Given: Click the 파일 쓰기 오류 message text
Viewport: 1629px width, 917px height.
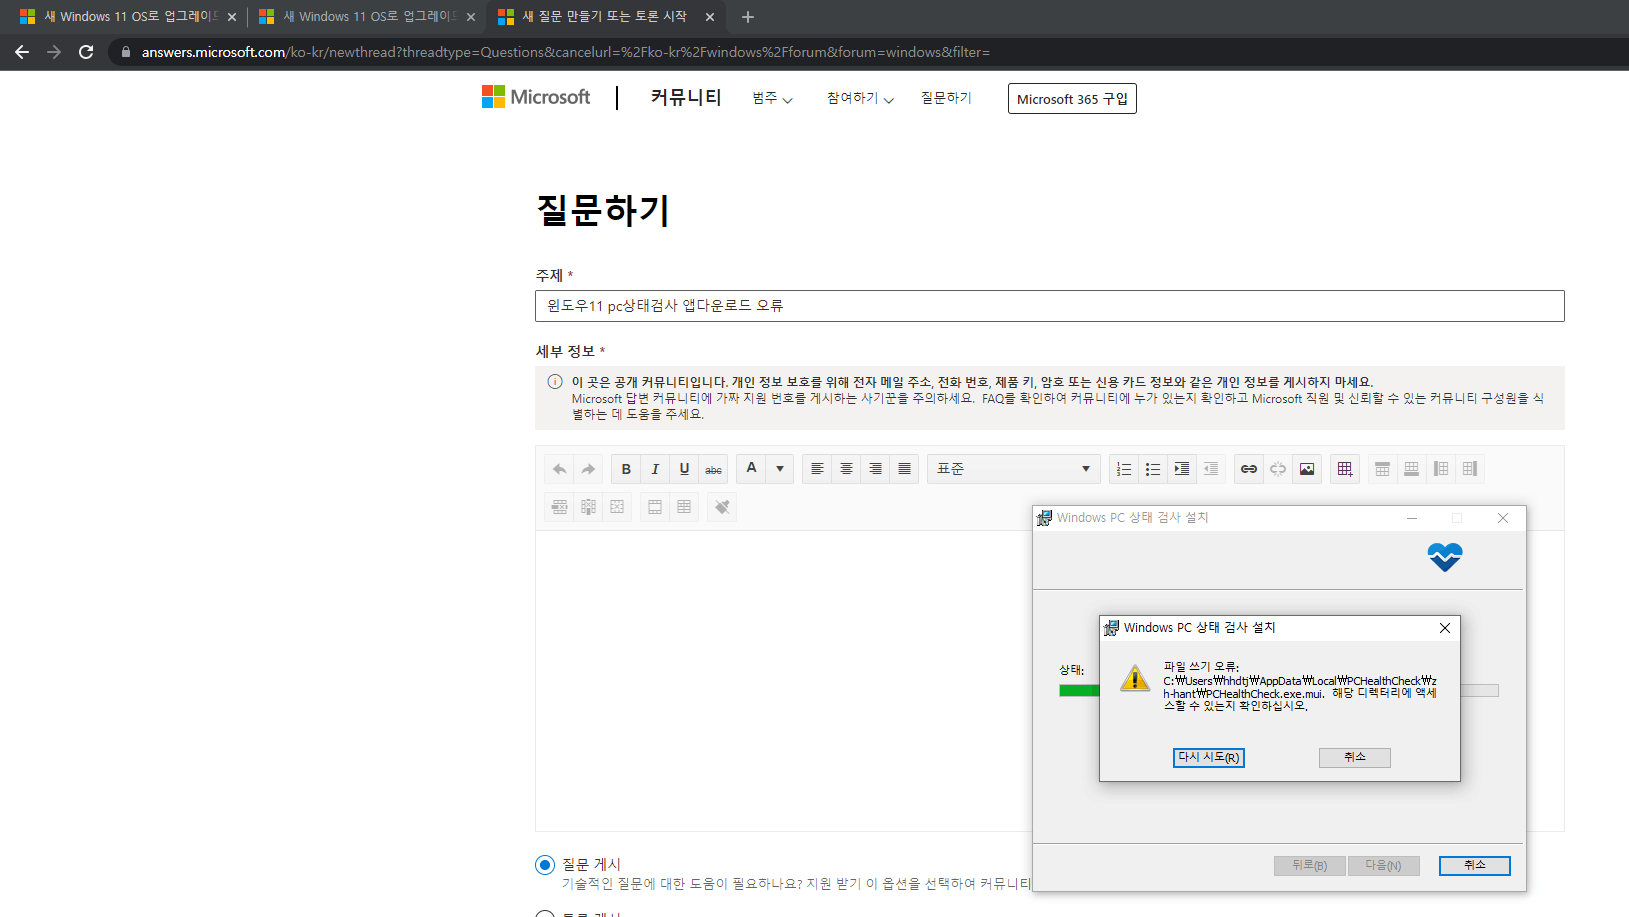Looking at the screenshot, I should 1300,686.
